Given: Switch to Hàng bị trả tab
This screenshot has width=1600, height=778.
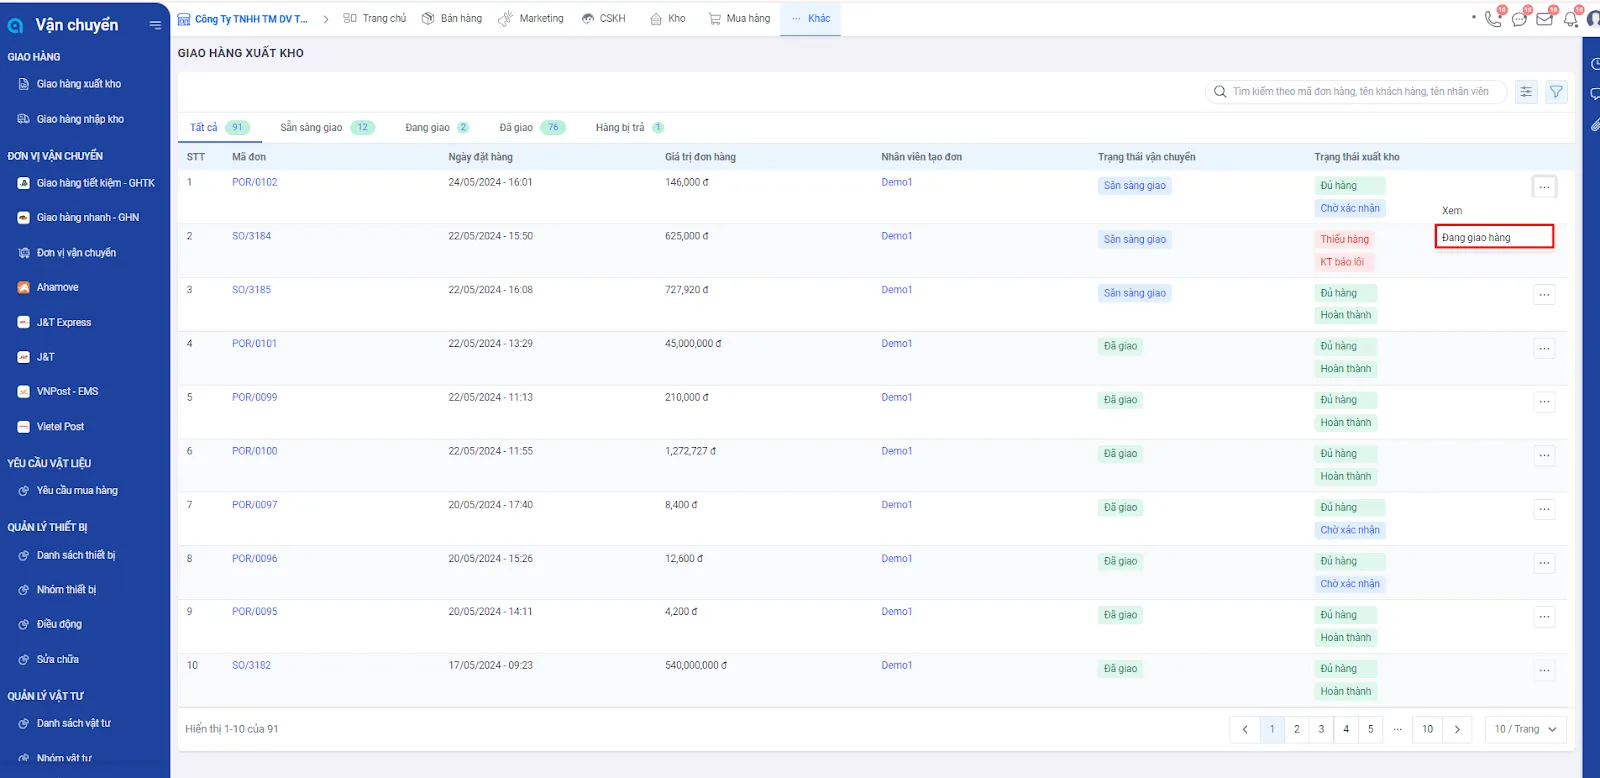Looking at the screenshot, I should (x=629, y=127).
